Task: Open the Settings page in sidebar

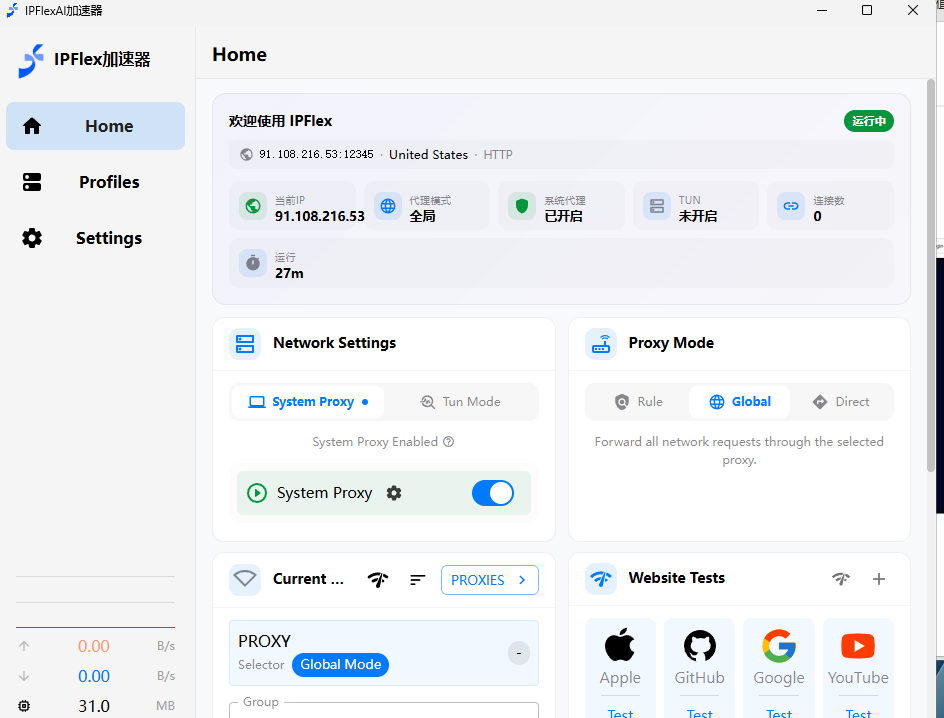Action: coord(95,238)
